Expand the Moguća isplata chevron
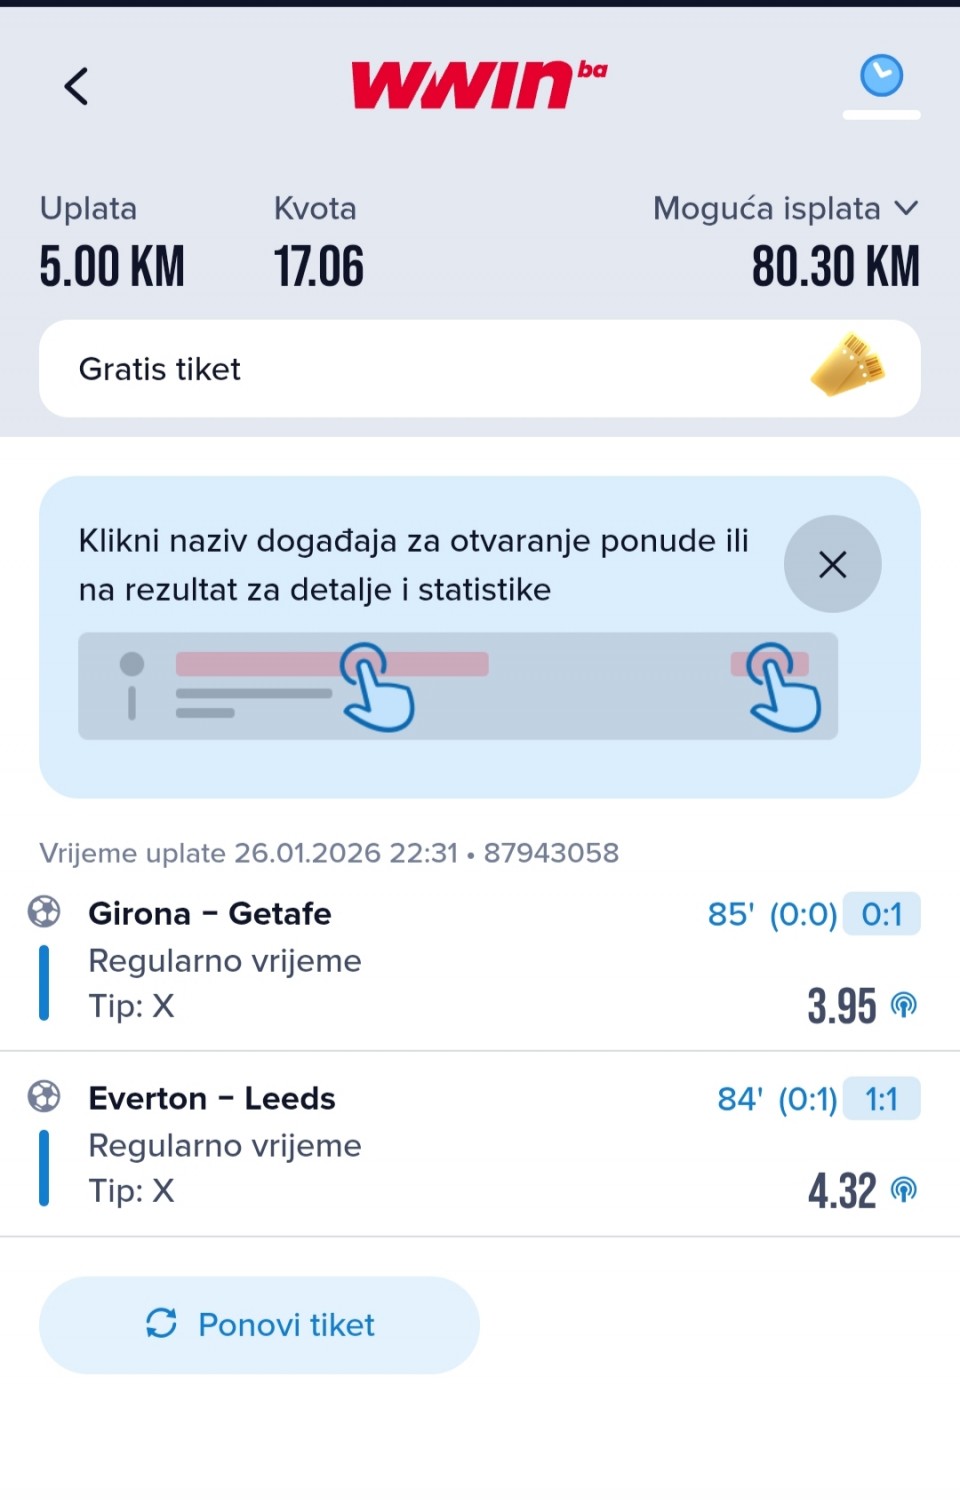The height and width of the screenshot is (1504, 960). [x=906, y=208]
